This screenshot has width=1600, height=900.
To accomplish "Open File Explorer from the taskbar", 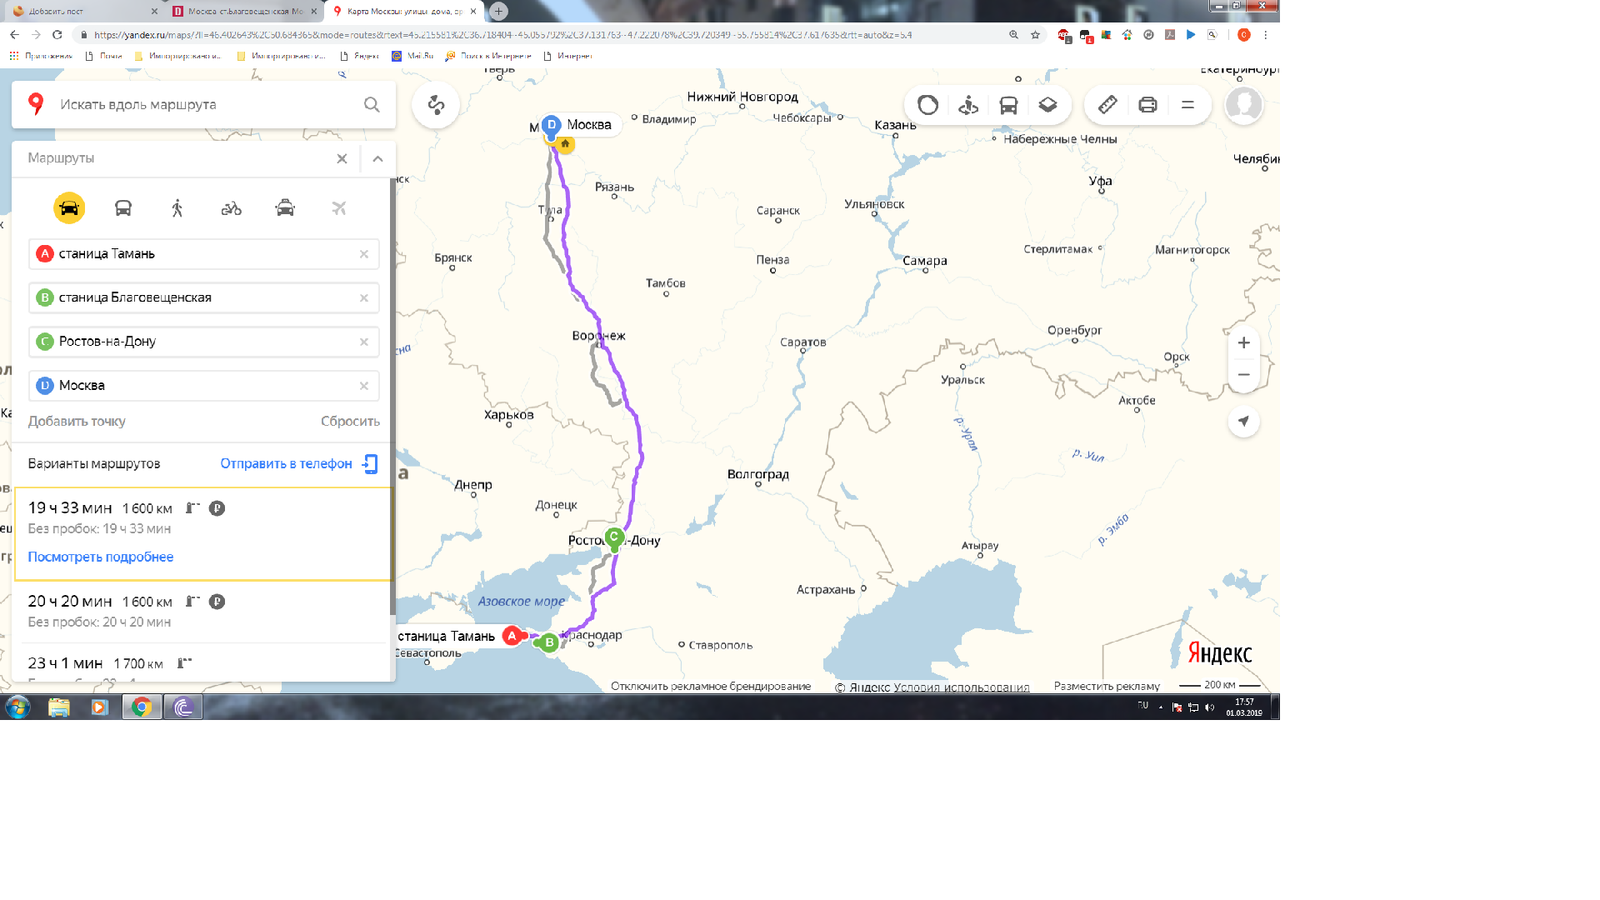I will [x=59, y=707].
